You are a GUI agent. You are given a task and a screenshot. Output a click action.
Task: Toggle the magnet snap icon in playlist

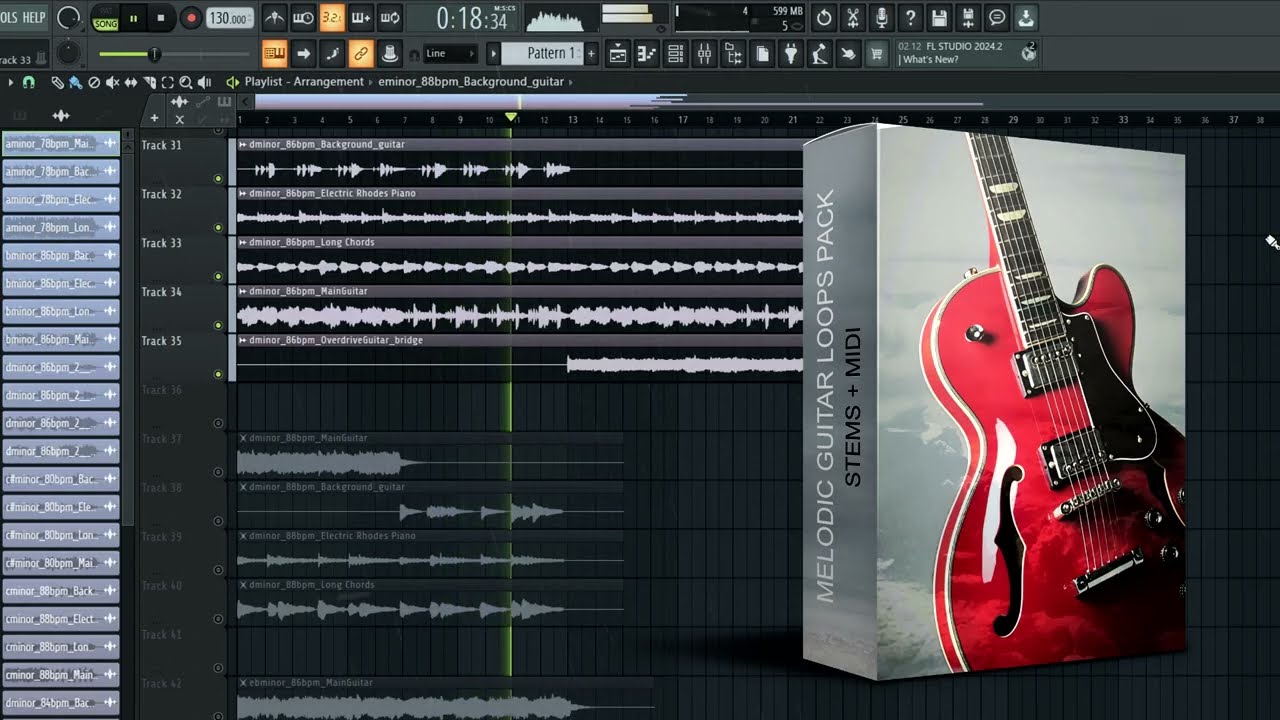29,82
